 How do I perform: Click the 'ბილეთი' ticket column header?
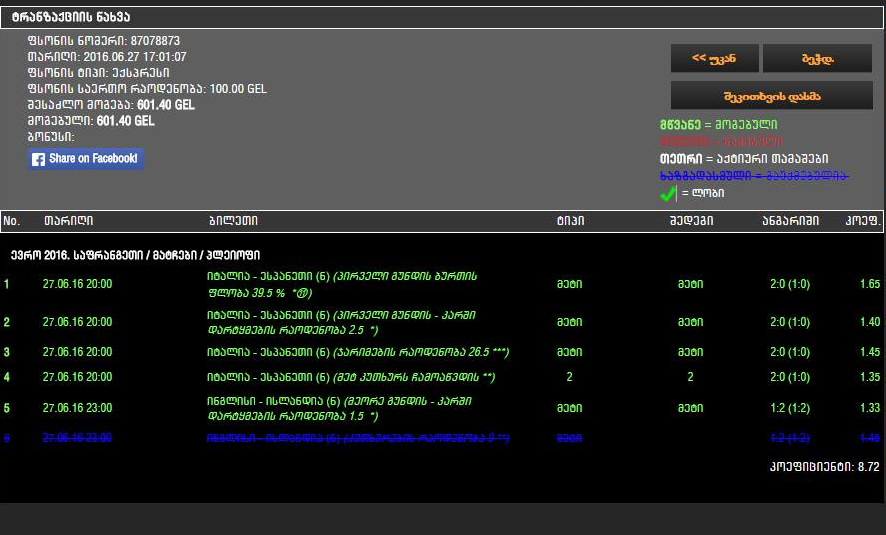coord(234,221)
